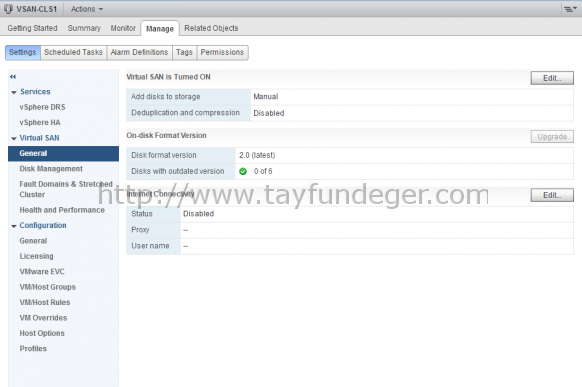Collapse the Configuration tree section
The height and width of the screenshot is (387, 582).
point(14,226)
